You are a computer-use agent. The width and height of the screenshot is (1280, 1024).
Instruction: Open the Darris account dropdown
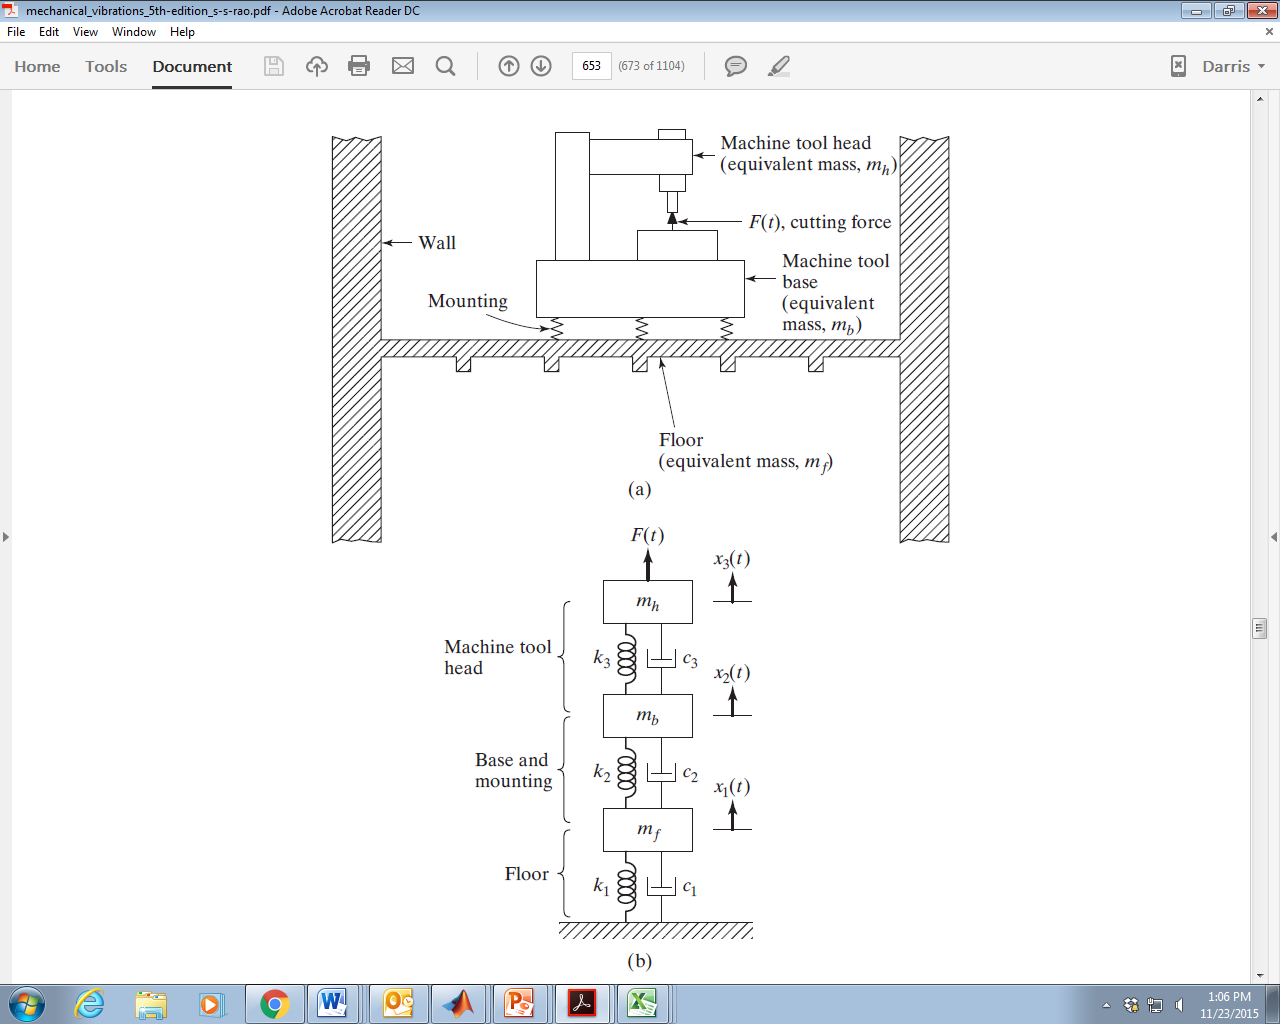coord(1229,66)
